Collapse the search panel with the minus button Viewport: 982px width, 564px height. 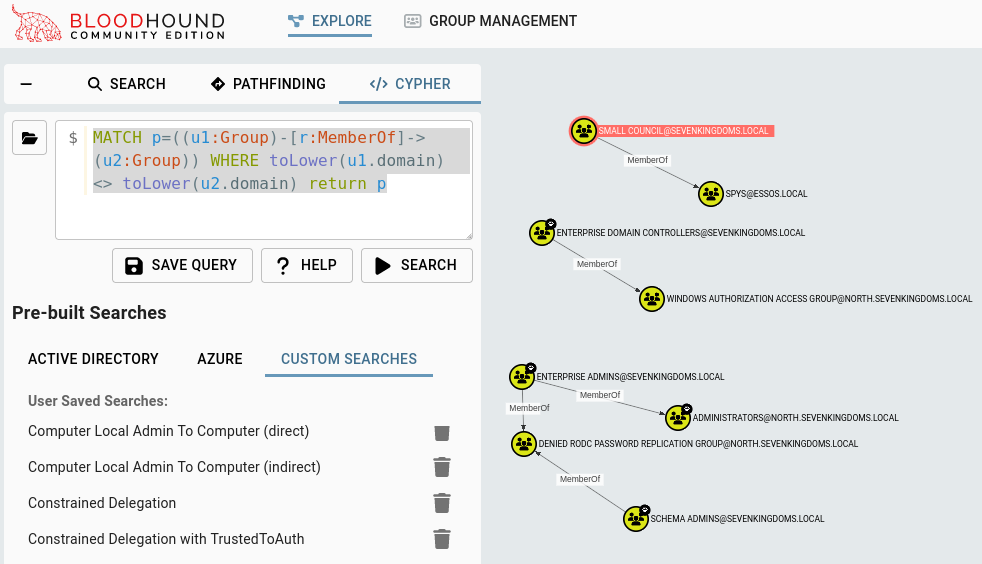(26, 84)
